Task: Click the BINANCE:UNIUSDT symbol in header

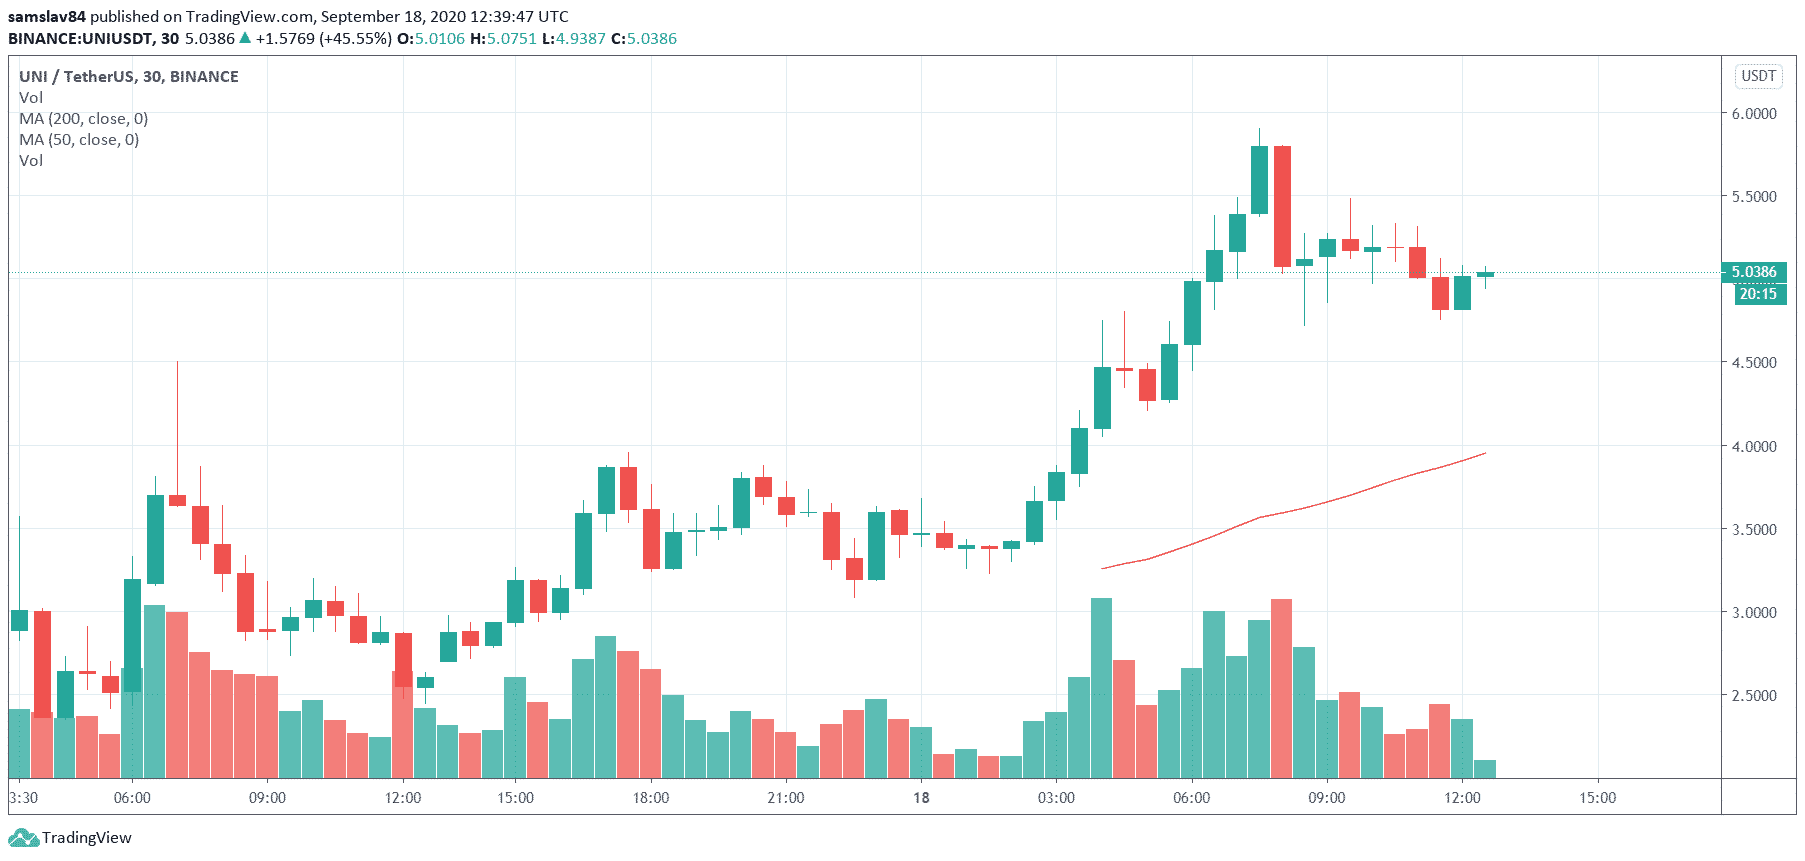Action: 80,39
